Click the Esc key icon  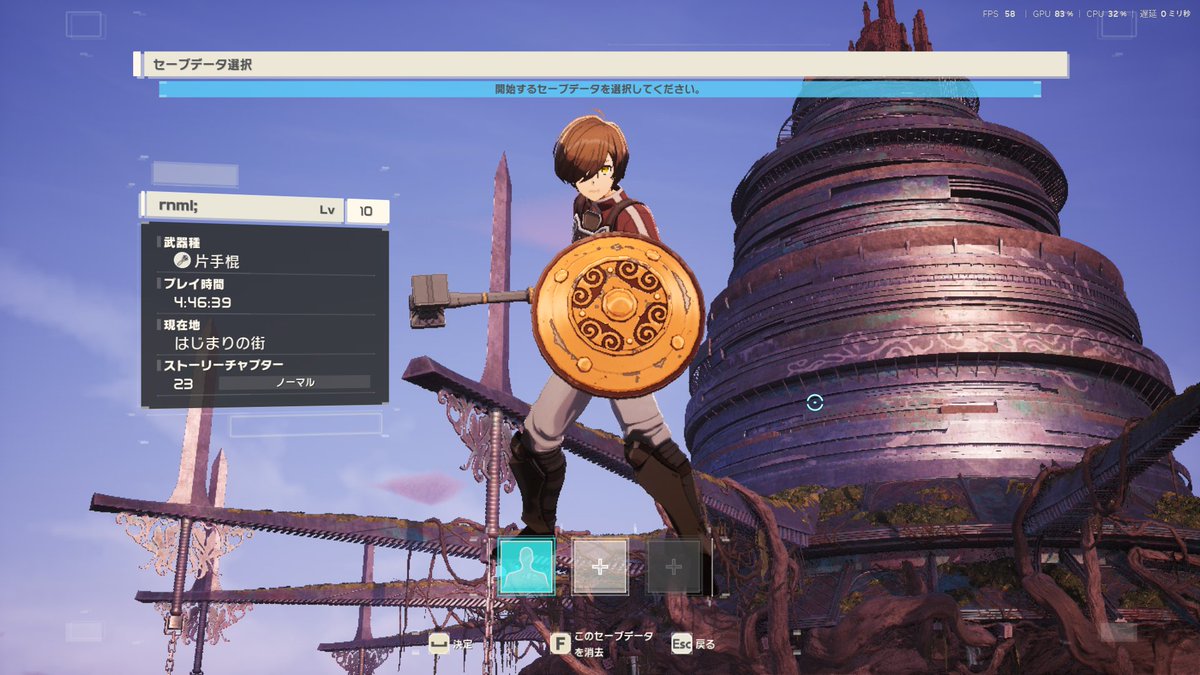(681, 643)
